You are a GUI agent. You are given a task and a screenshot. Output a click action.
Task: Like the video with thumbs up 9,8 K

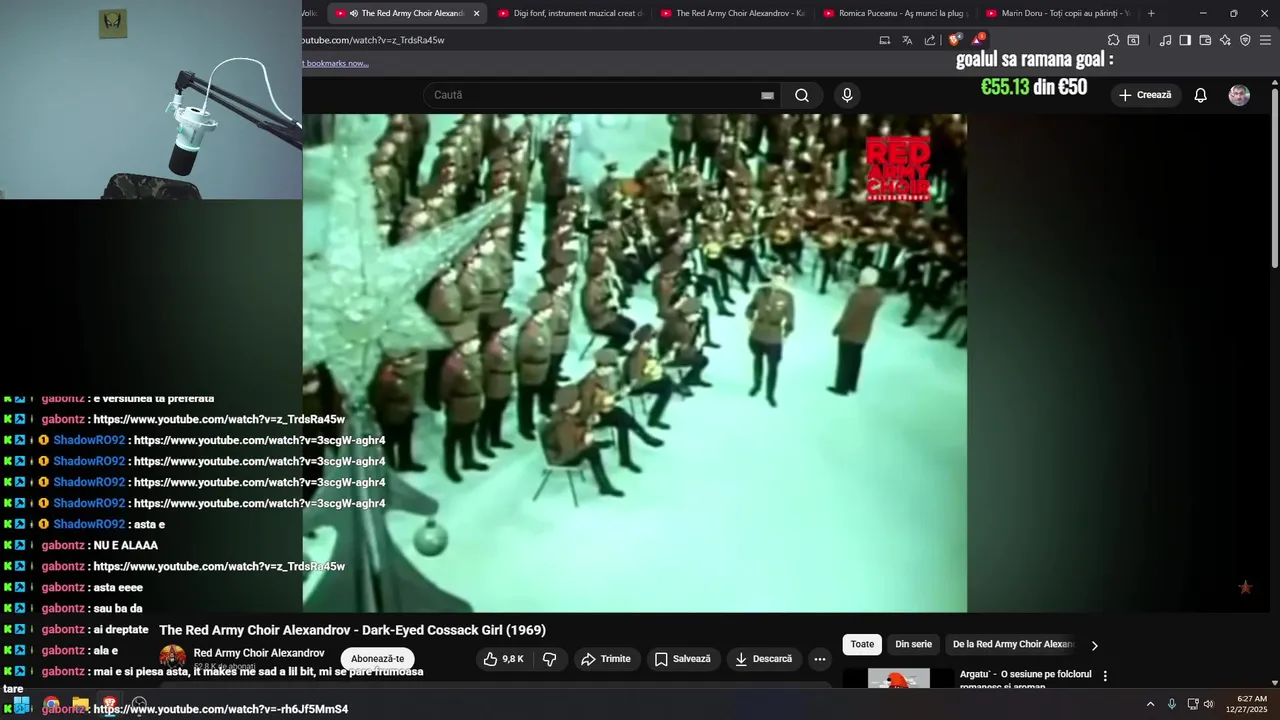[503, 659]
